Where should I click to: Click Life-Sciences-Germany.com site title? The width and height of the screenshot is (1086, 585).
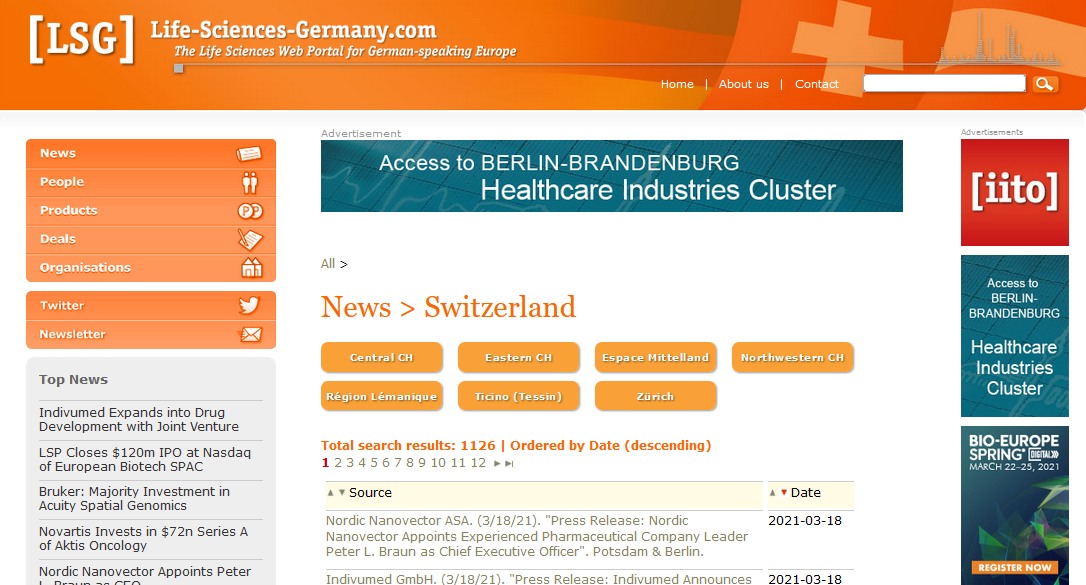294,30
